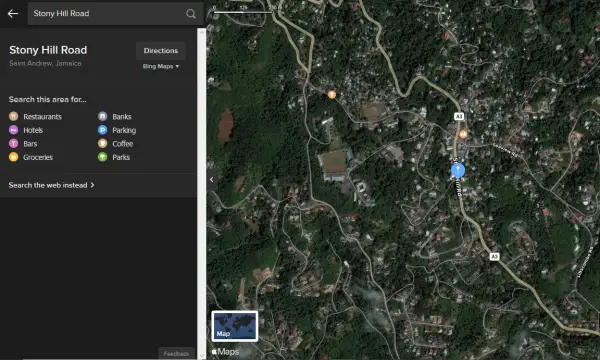This screenshot has width=600, height=360.
Task: Click the blue location pin on the map
Action: [458, 170]
